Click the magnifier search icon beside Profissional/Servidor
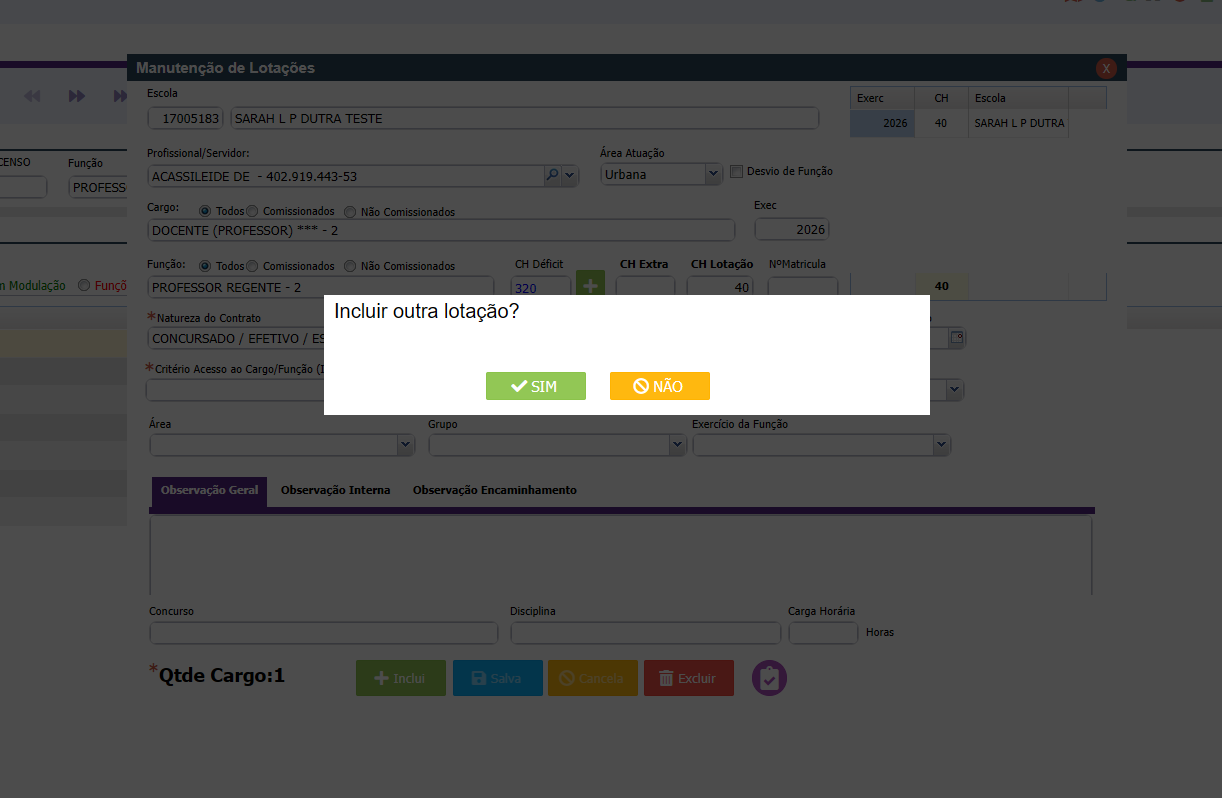The width and height of the screenshot is (1222, 798). pyautogui.click(x=552, y=175)
